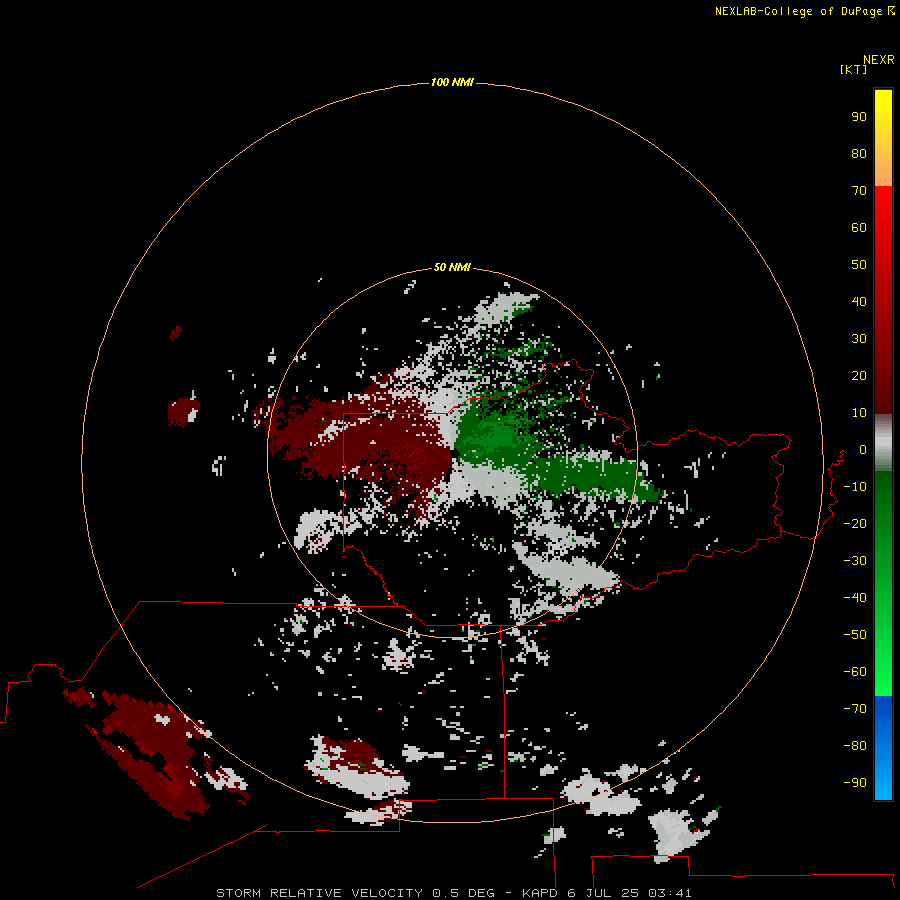
Task: Click the 90 knot scale value
Action: (859, 117)
